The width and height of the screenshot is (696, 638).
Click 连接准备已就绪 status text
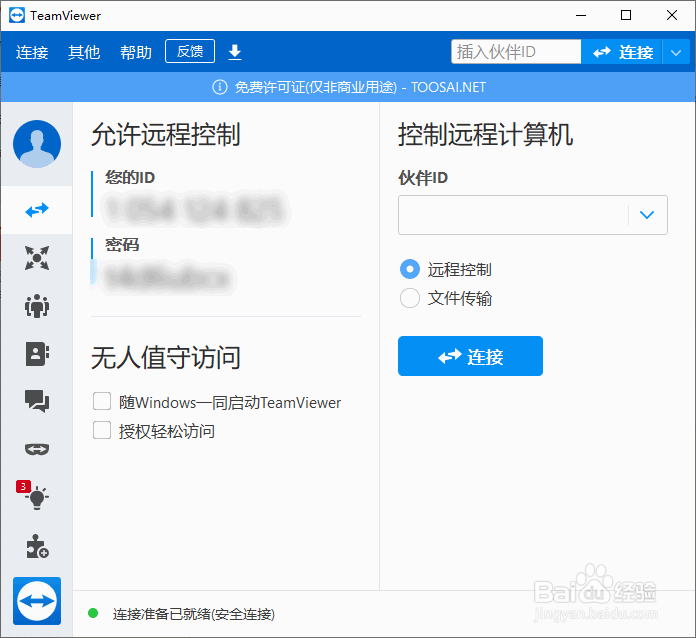[x=194, y=614]
